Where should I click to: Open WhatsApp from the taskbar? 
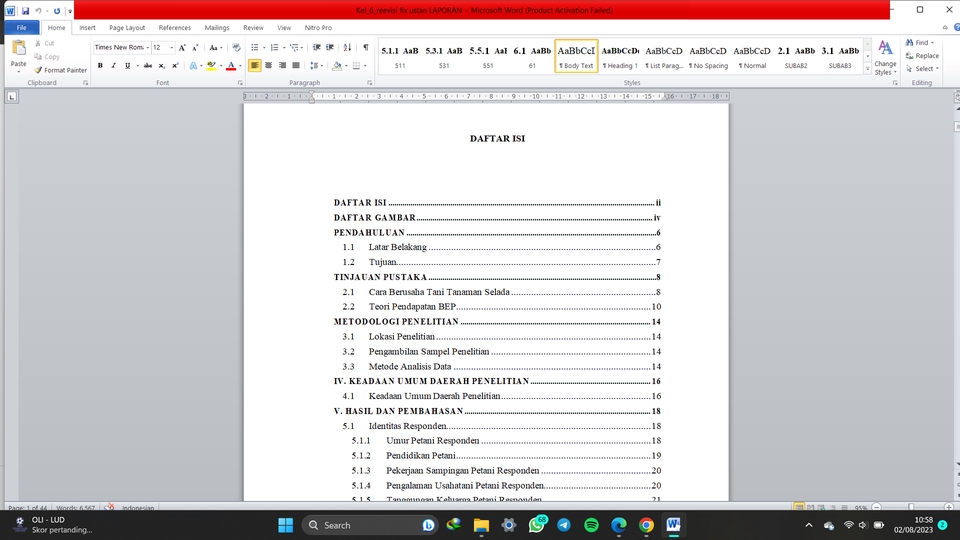coord(537,525)
